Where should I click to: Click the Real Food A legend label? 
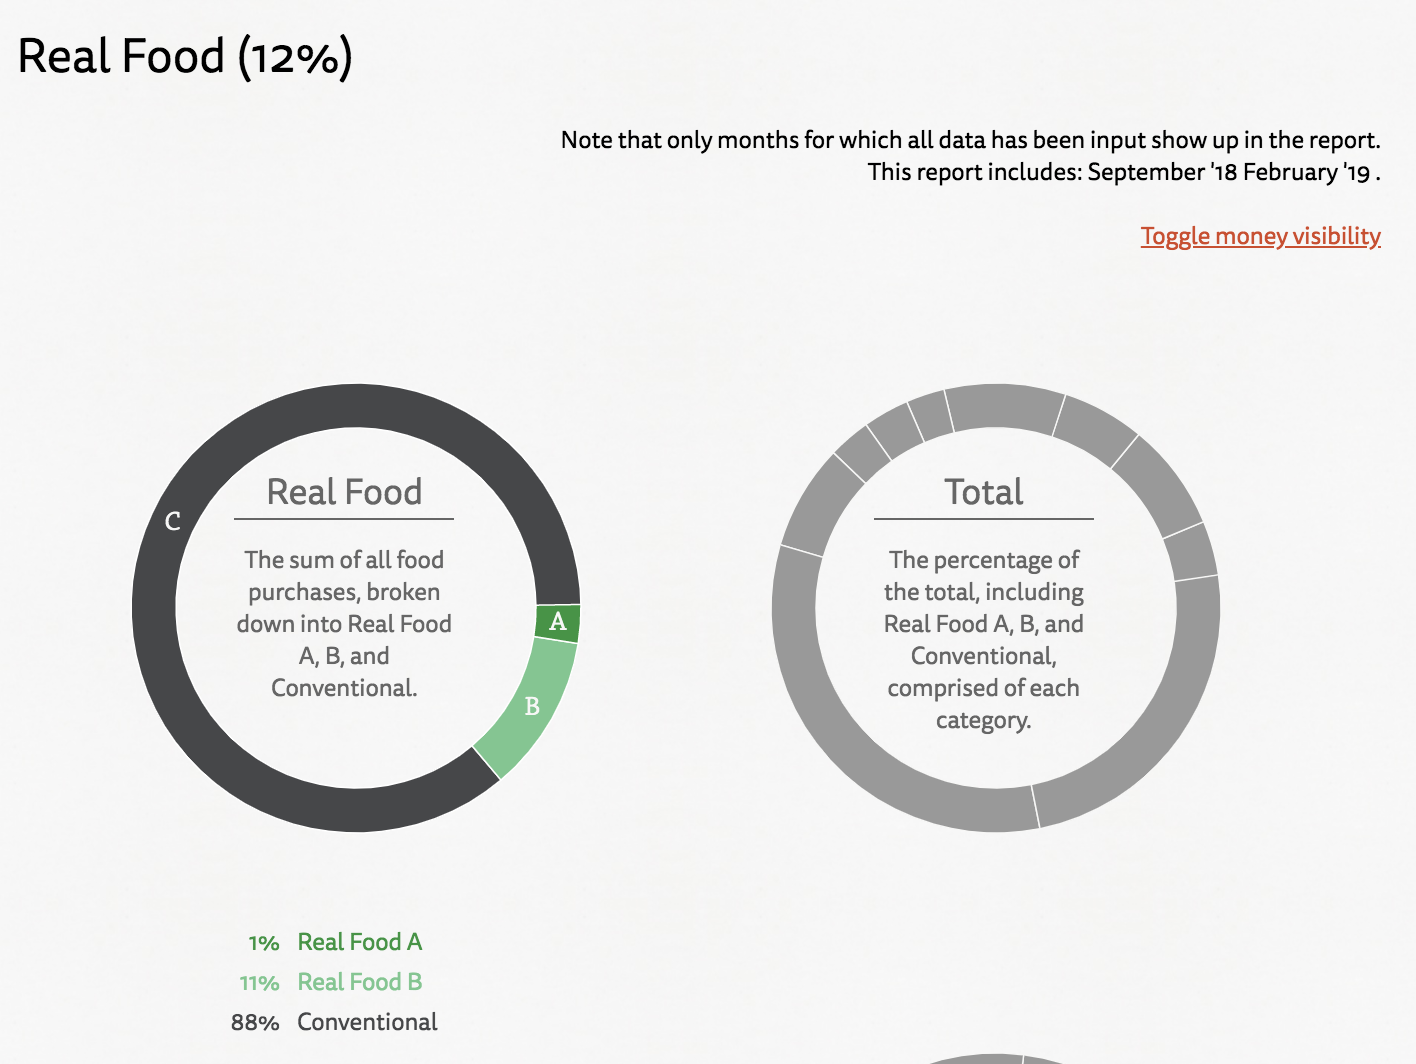click(x=360, y=942)
